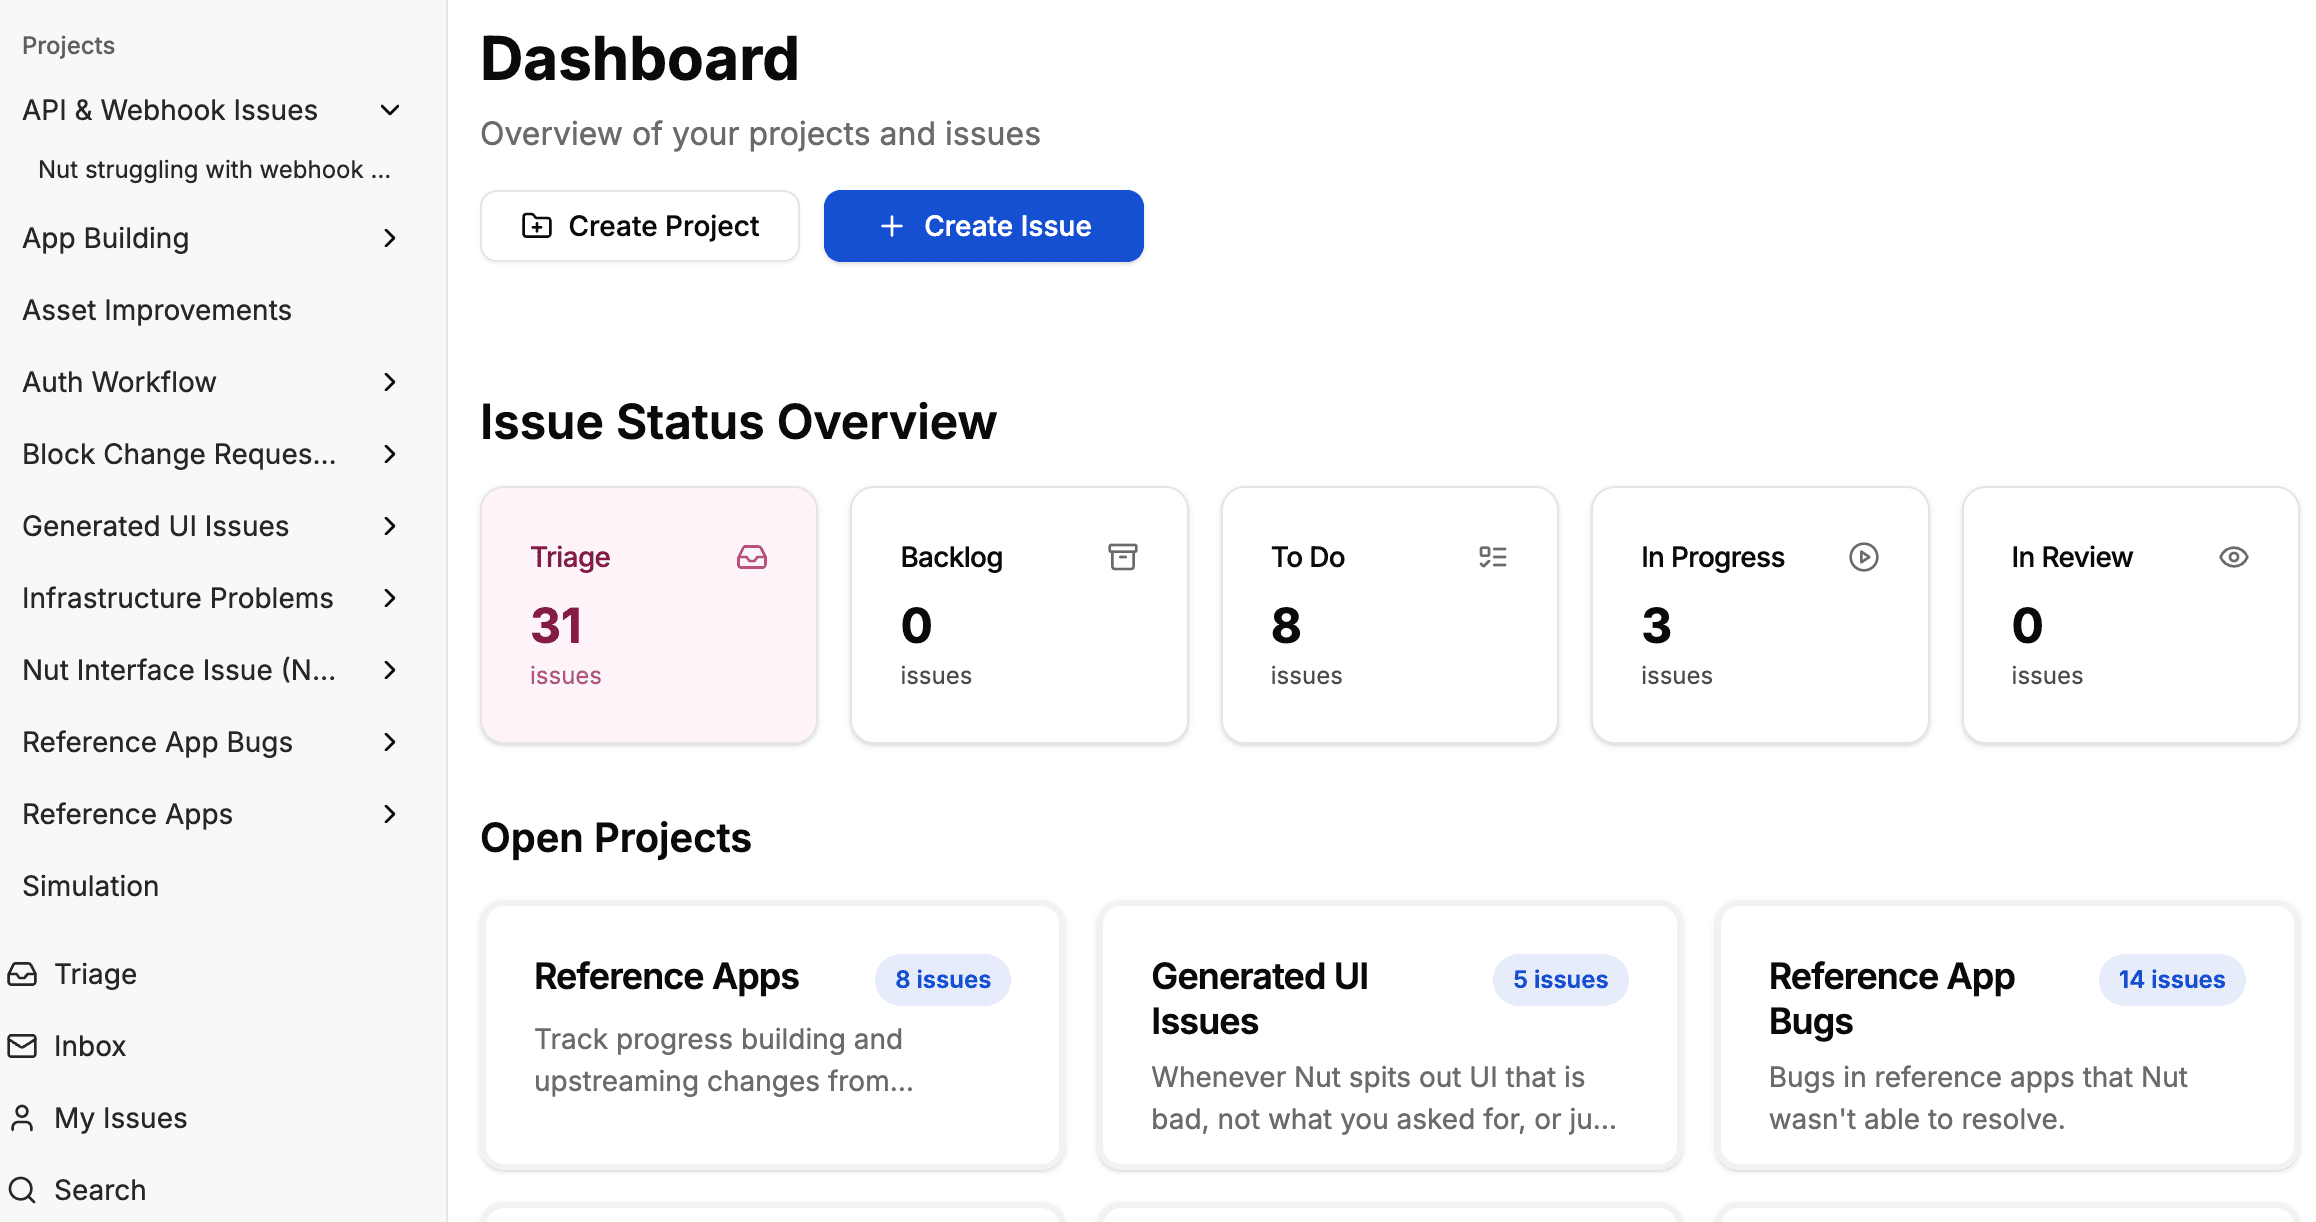This screenshot has width=2316, height=1222.
Task: Click the In Progress play icon
Action: tap(1864, 557)
